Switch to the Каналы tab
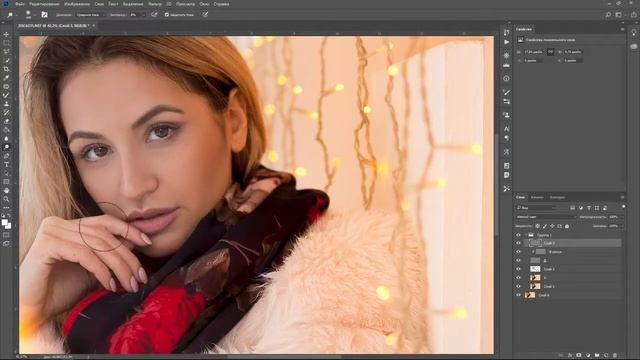The width and height of the screenshot is (640, 360). [537, 198]
